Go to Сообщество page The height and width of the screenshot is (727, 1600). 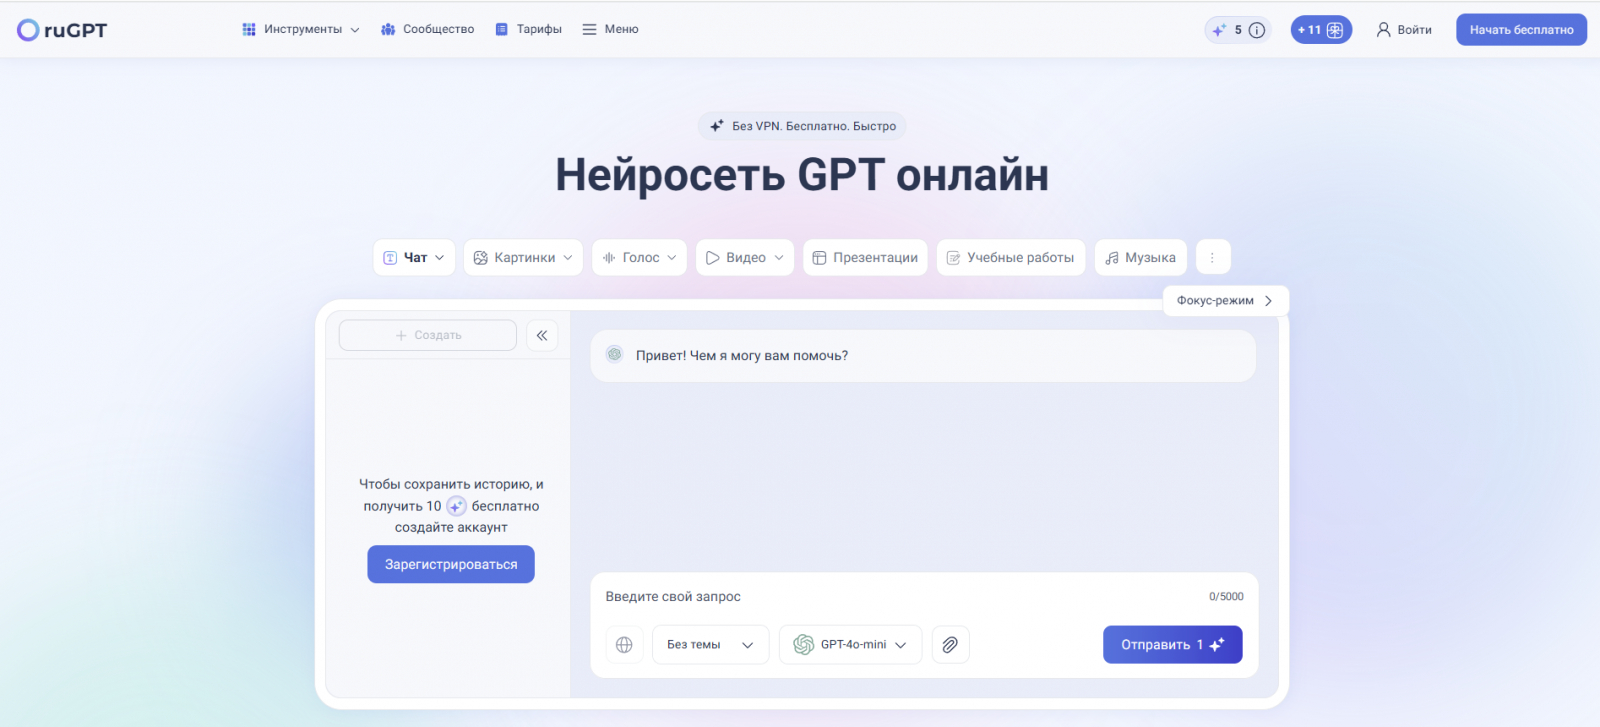[427, 30]
